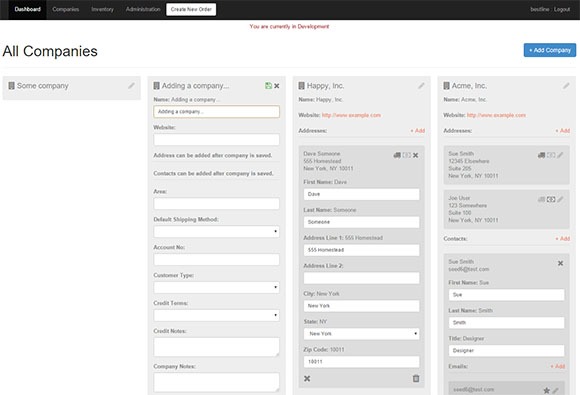Viewport: 580px width, 395px height.
Task: Mark seed6@test.com as primary with star icon
Action: point(546,391)
